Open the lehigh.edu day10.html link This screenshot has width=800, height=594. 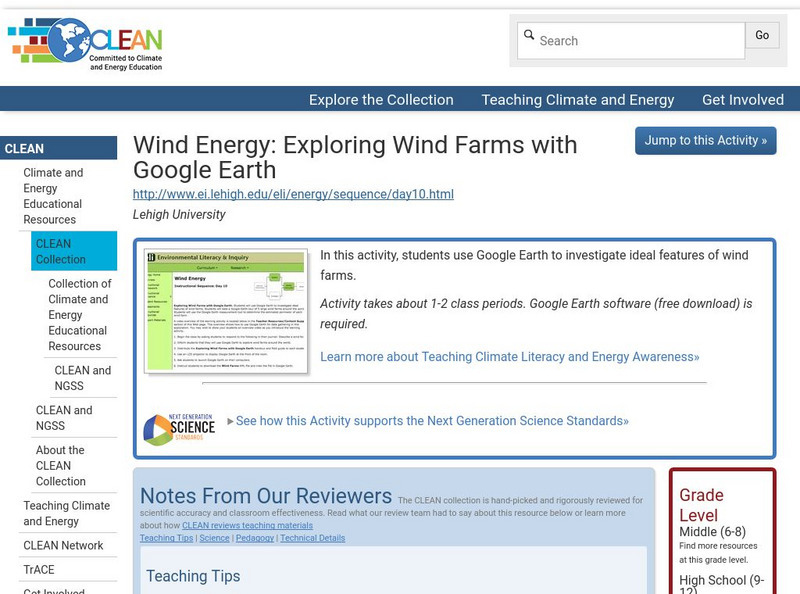tap(293, 194)
